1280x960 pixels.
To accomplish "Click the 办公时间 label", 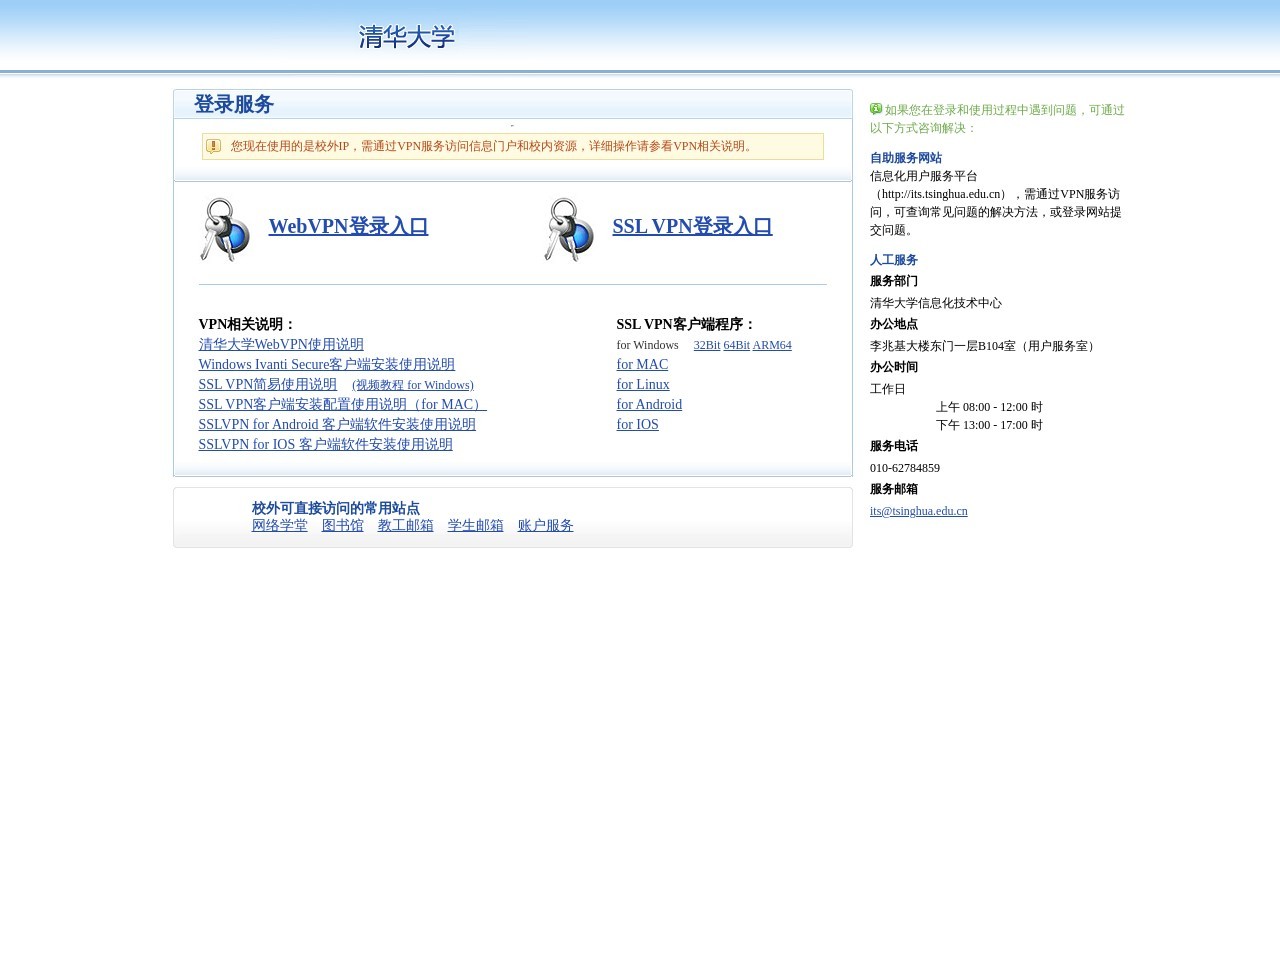I will tap(894, 367).
